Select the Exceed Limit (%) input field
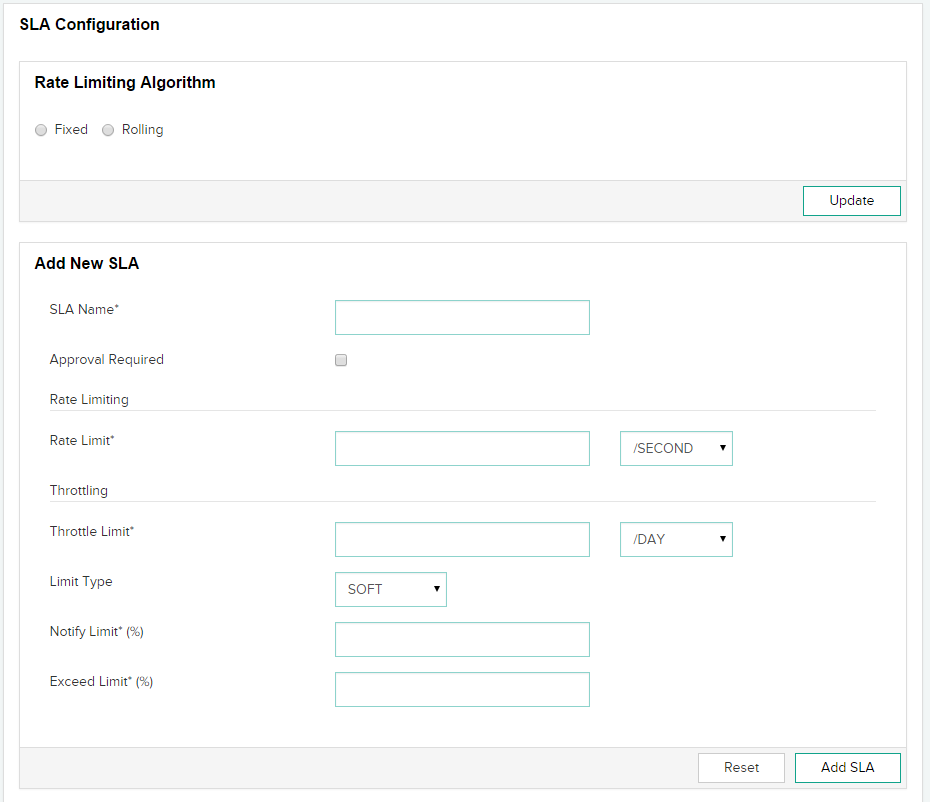Image resolution: width=930 pixels, height=802 pixels. click(462, 689)
